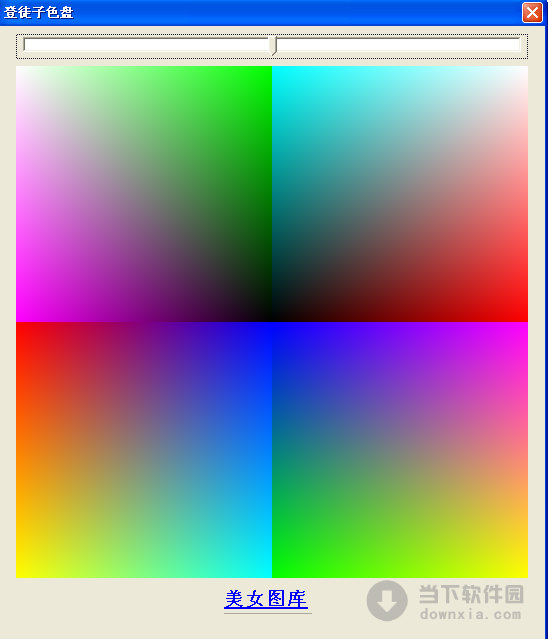The width and height of the screenshot is (548, 639).
Task: Pick red at top-left of lower-left quadrant
Action: (x=19, y=325)
